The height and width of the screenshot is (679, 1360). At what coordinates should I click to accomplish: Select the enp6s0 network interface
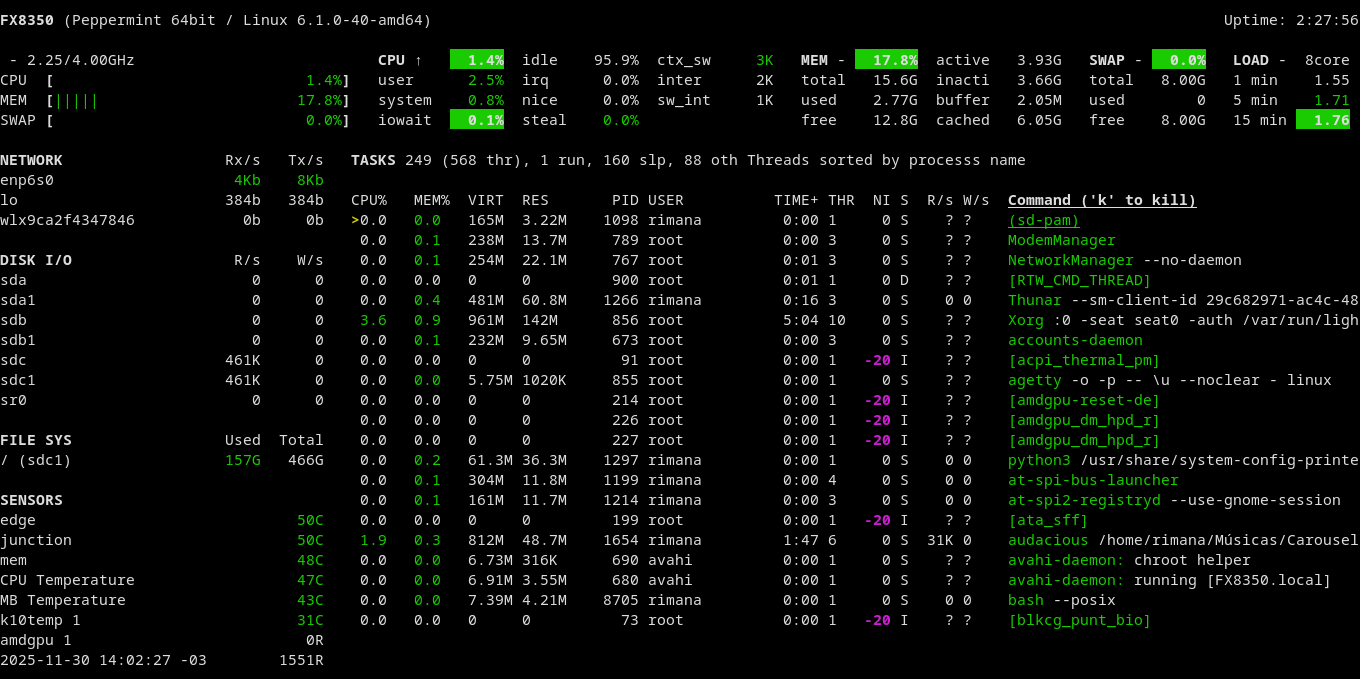(27, 180)
